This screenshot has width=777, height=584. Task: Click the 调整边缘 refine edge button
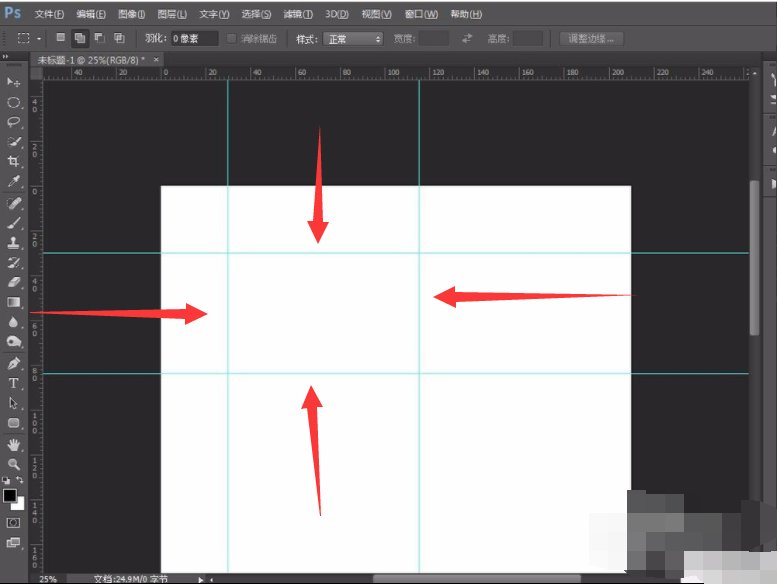point(591,38)
